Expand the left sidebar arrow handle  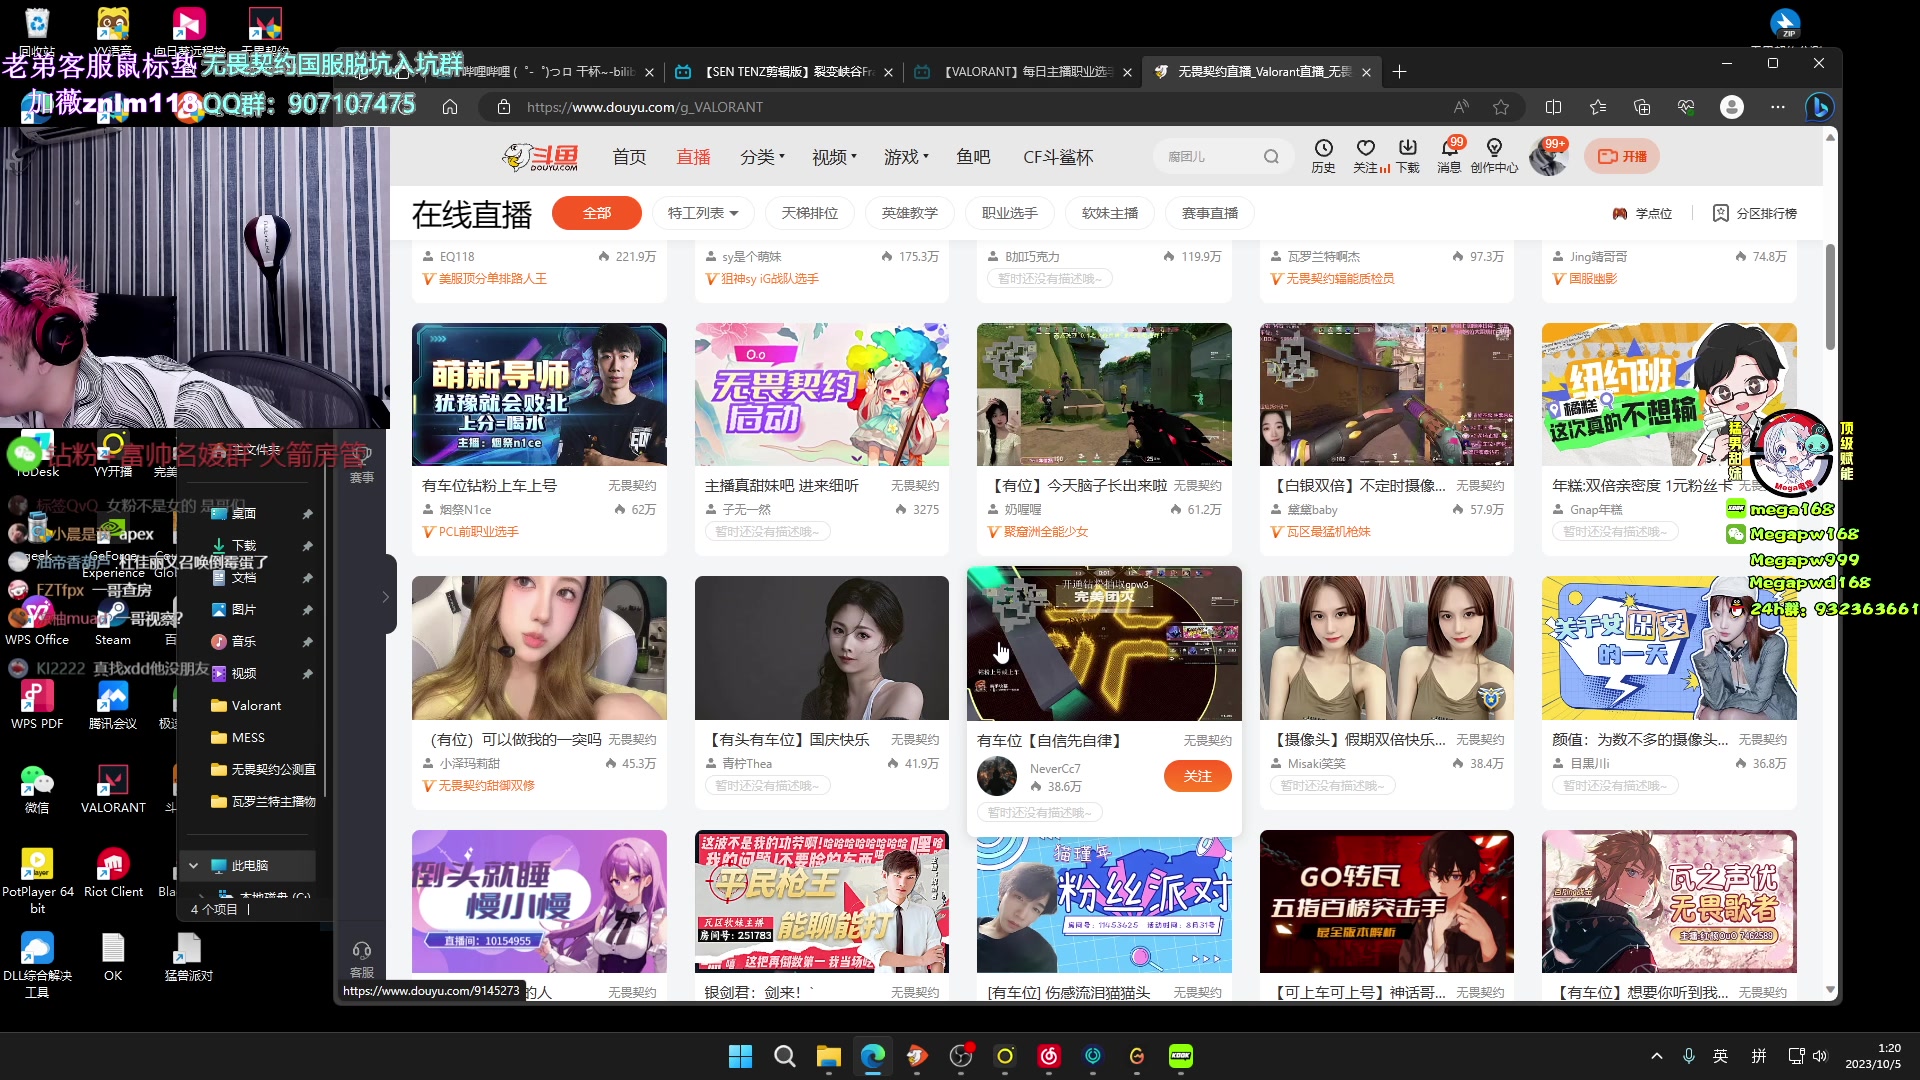click(x=386, y=597)
